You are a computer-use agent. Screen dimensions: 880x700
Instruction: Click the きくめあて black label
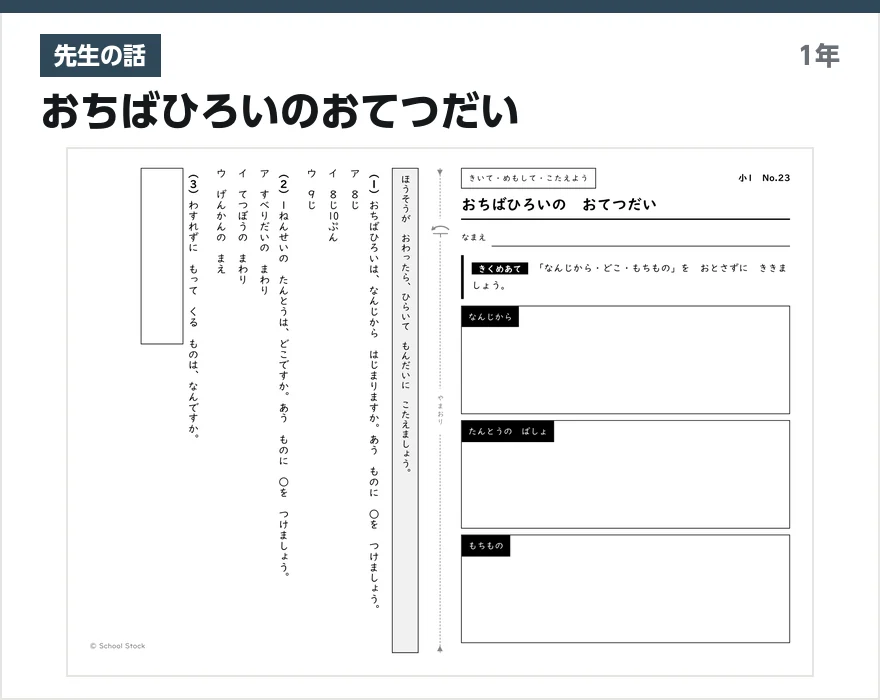point(499,269)
